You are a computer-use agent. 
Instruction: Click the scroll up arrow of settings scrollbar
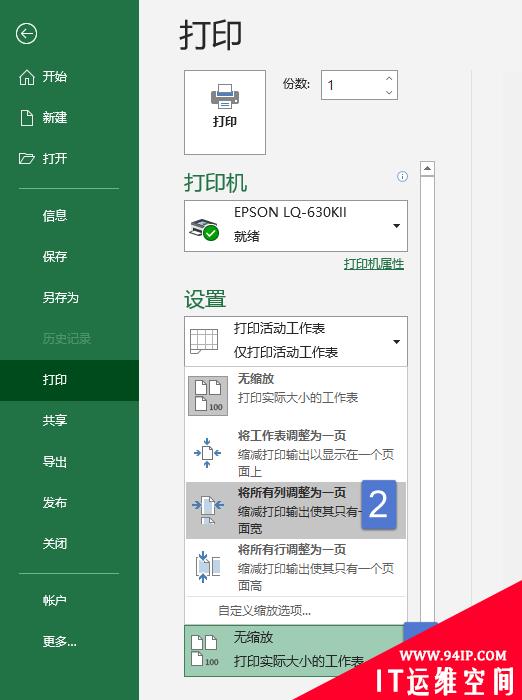(427, 169)
